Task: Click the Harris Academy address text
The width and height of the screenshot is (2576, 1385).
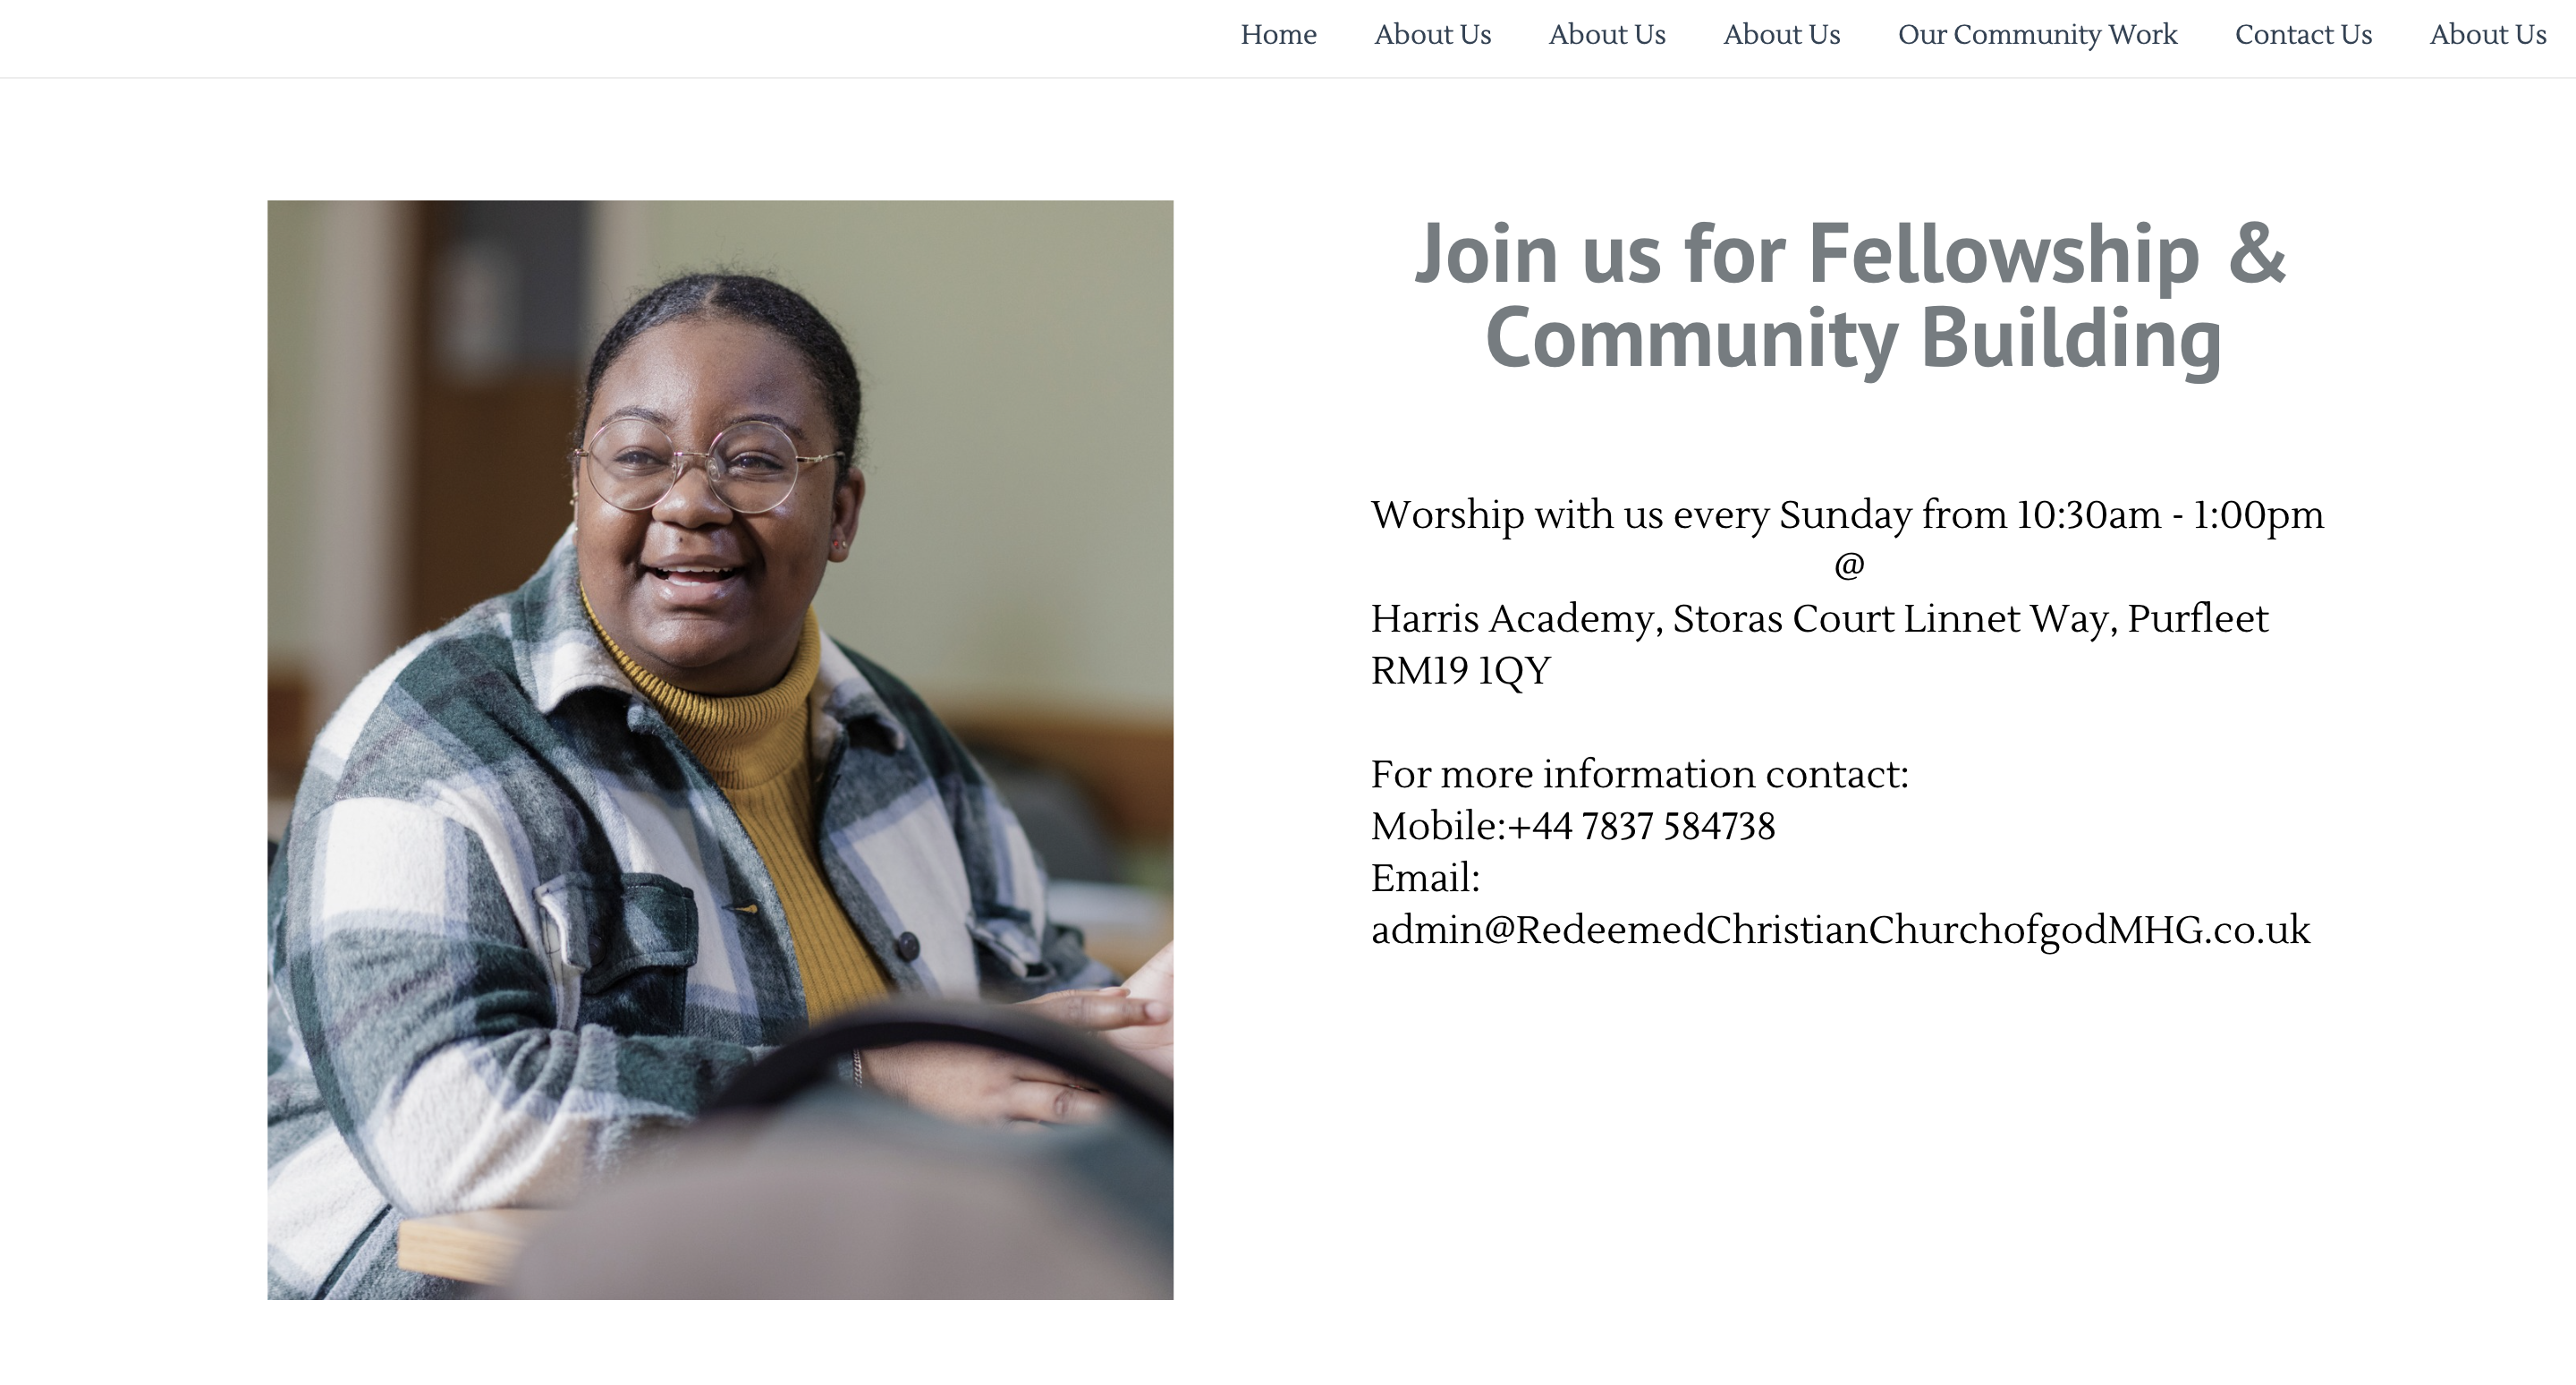Action: tap(1740, 619)
